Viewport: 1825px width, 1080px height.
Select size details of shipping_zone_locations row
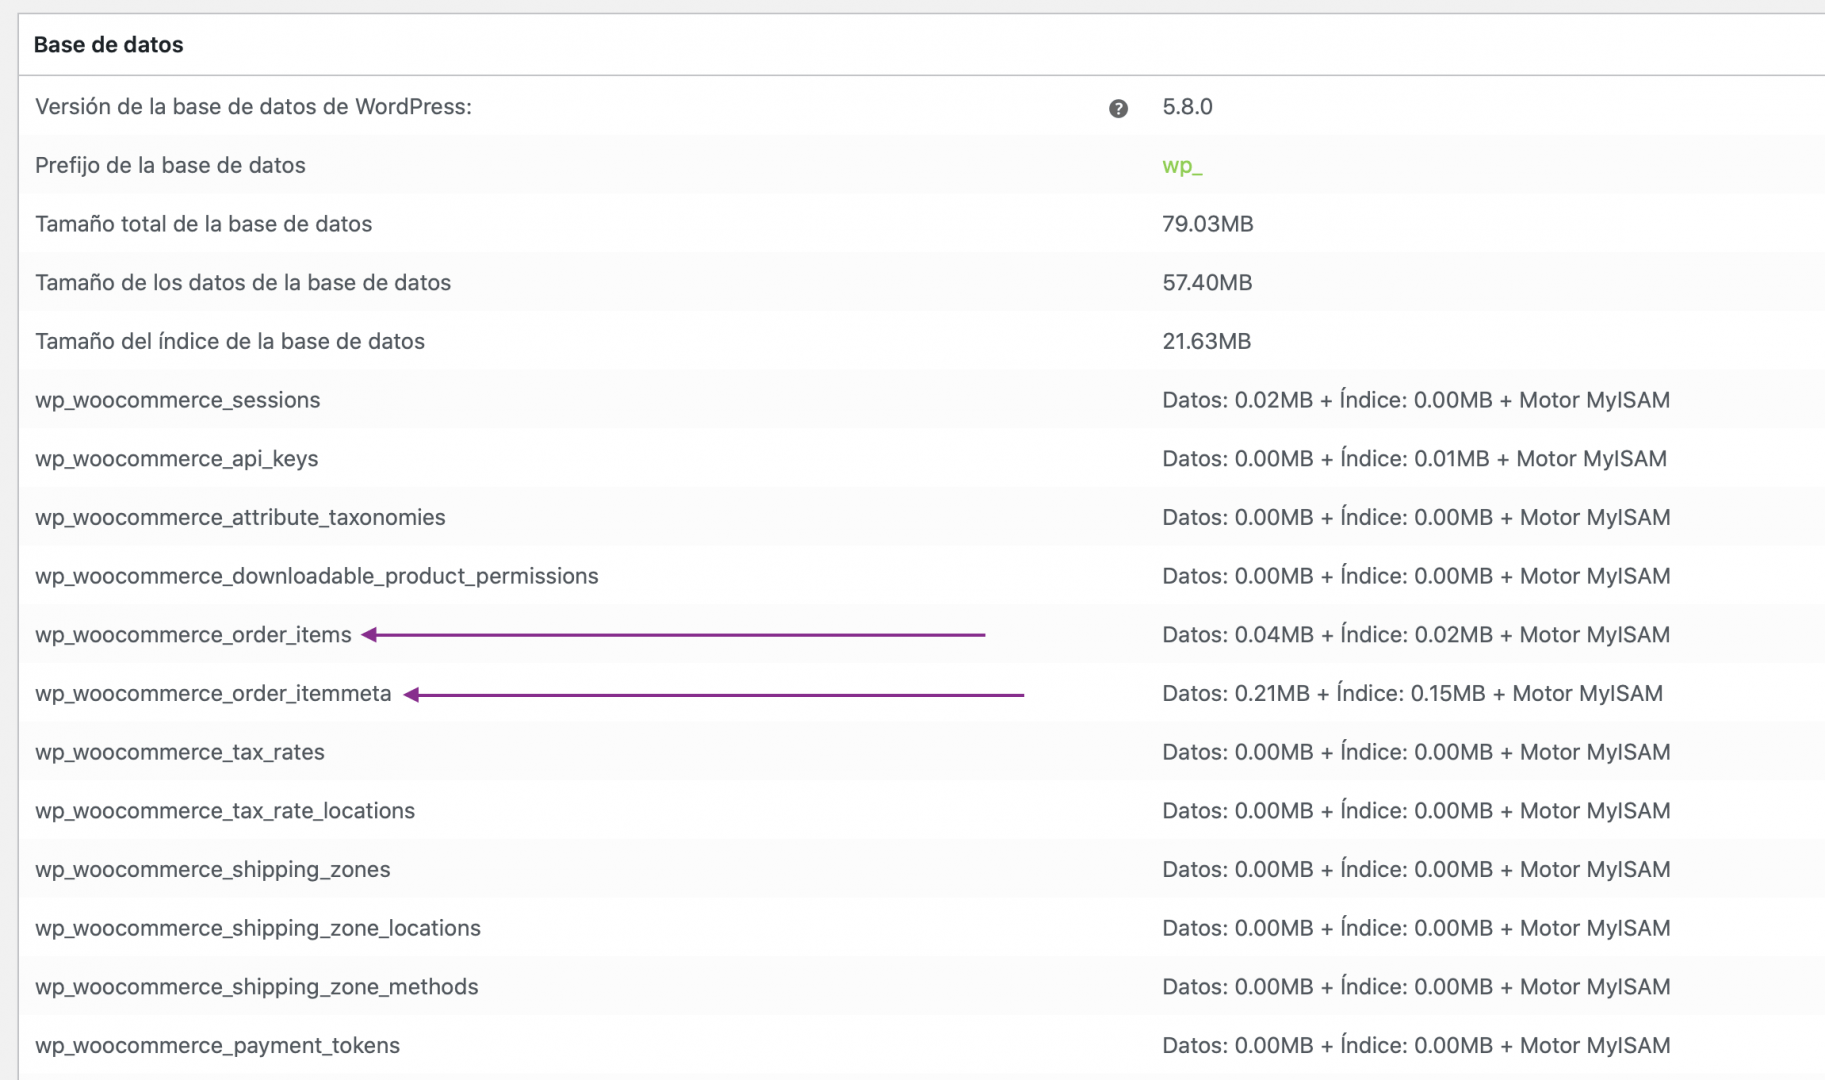[x=1416, y=928]
